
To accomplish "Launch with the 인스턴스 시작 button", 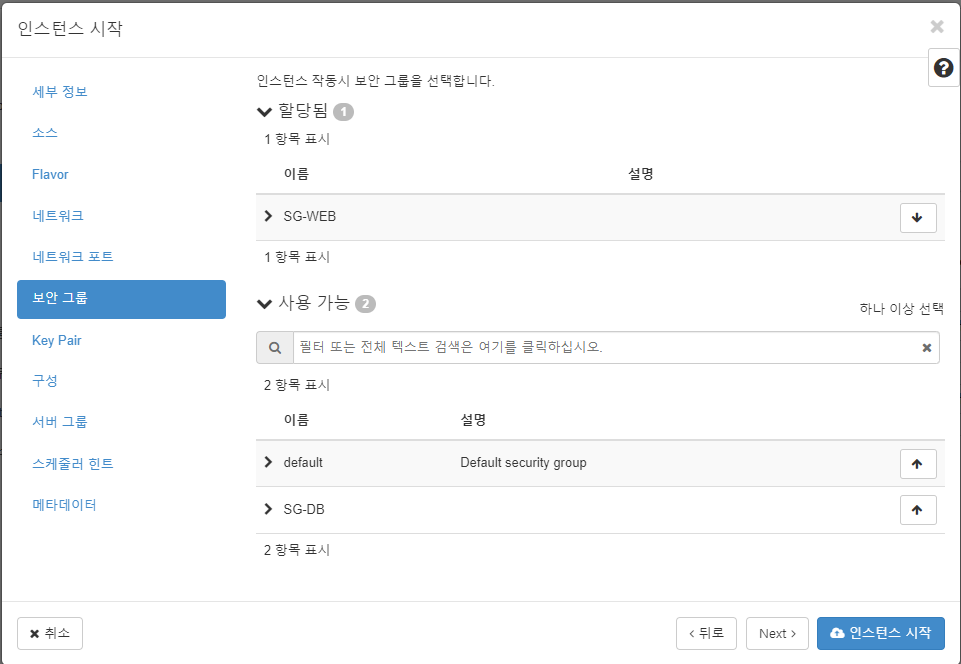I will click(x=881, y=633).
